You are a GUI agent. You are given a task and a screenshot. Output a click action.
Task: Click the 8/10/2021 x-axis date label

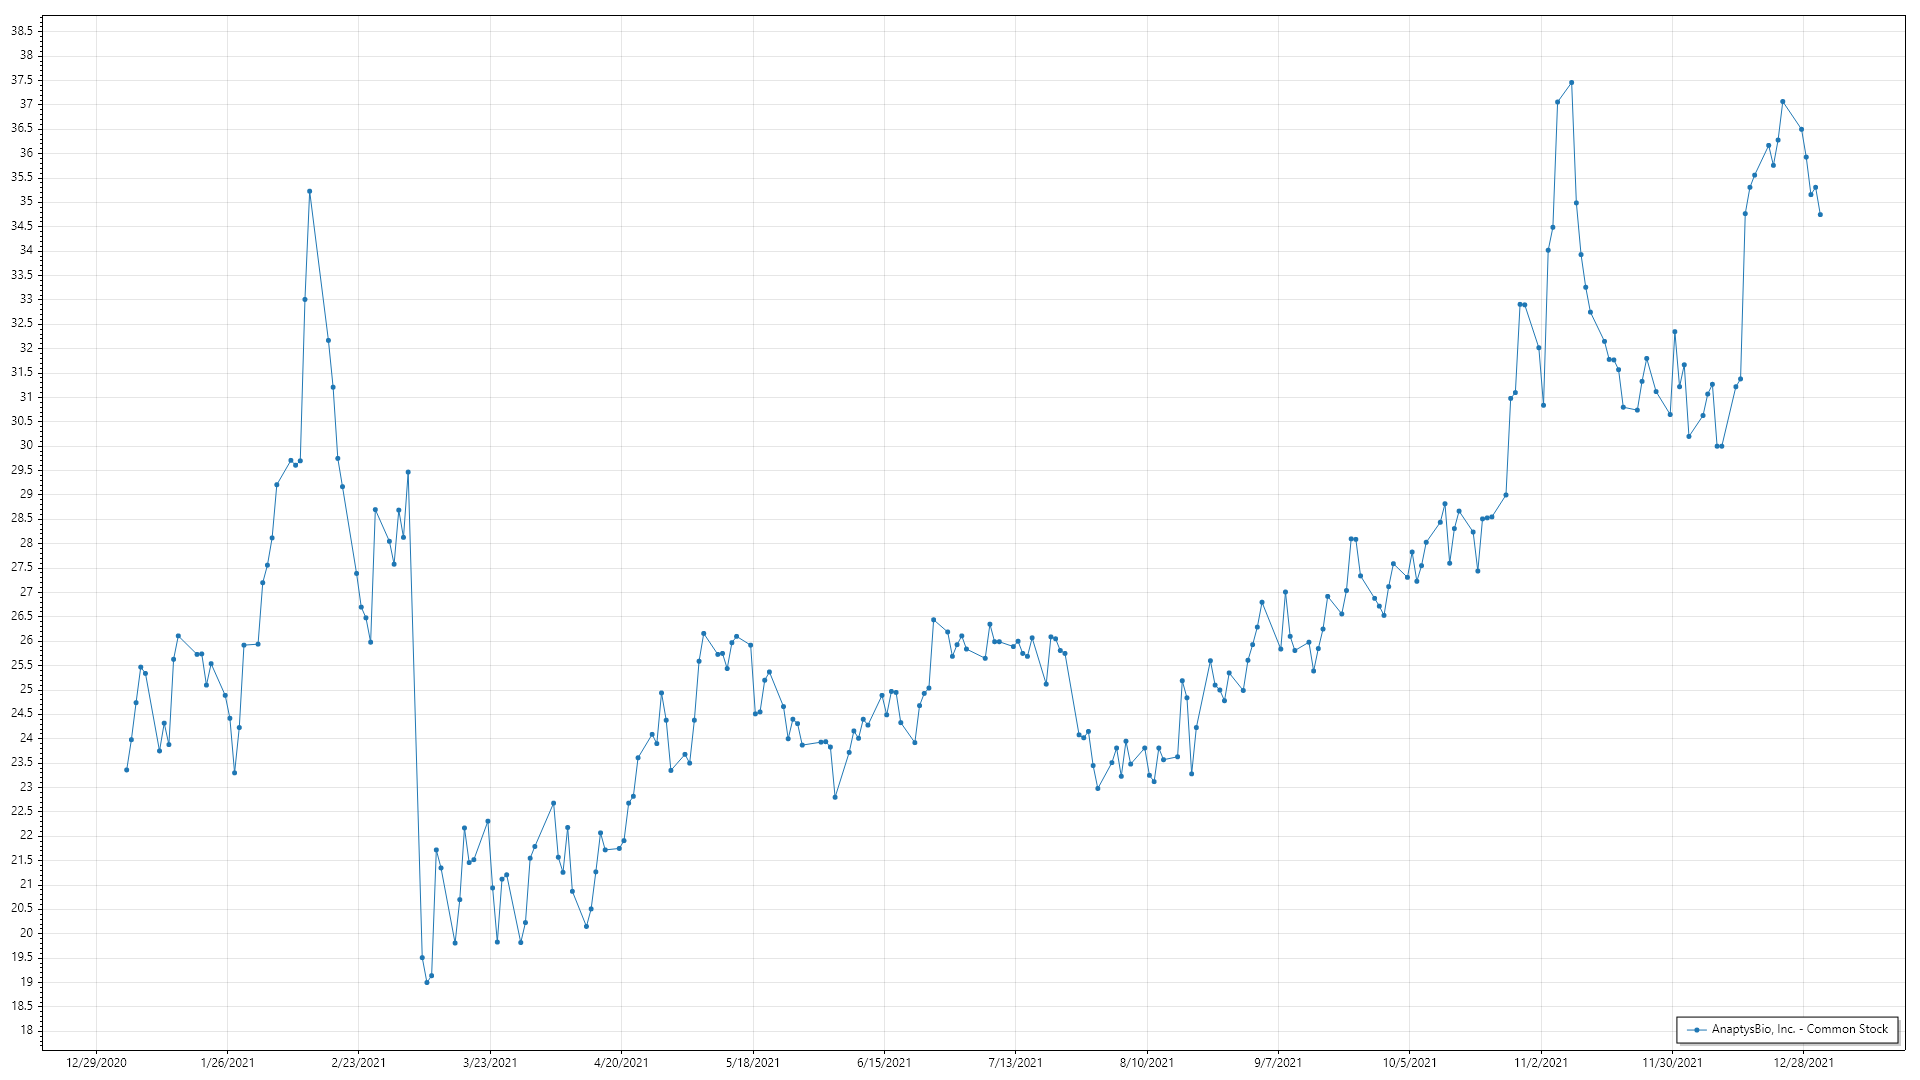(1147, 1063)
